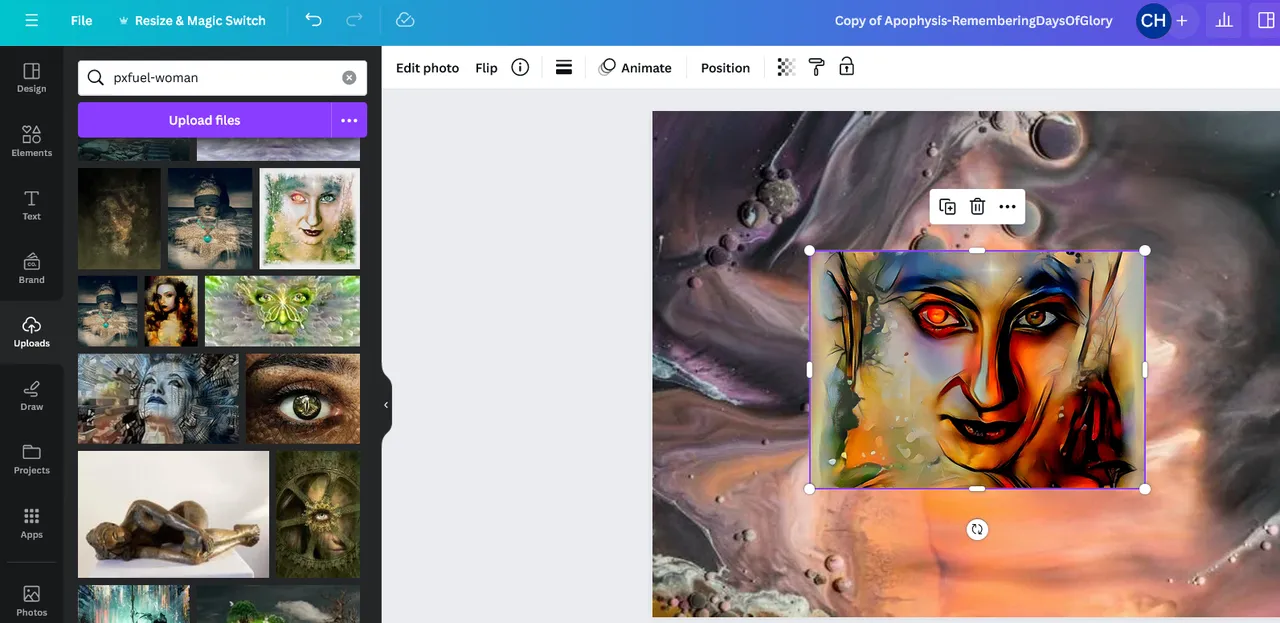The width and height of the screenshot is (1280, 623).
Task: Click the search magnifier icon
Action: (95, 78)
